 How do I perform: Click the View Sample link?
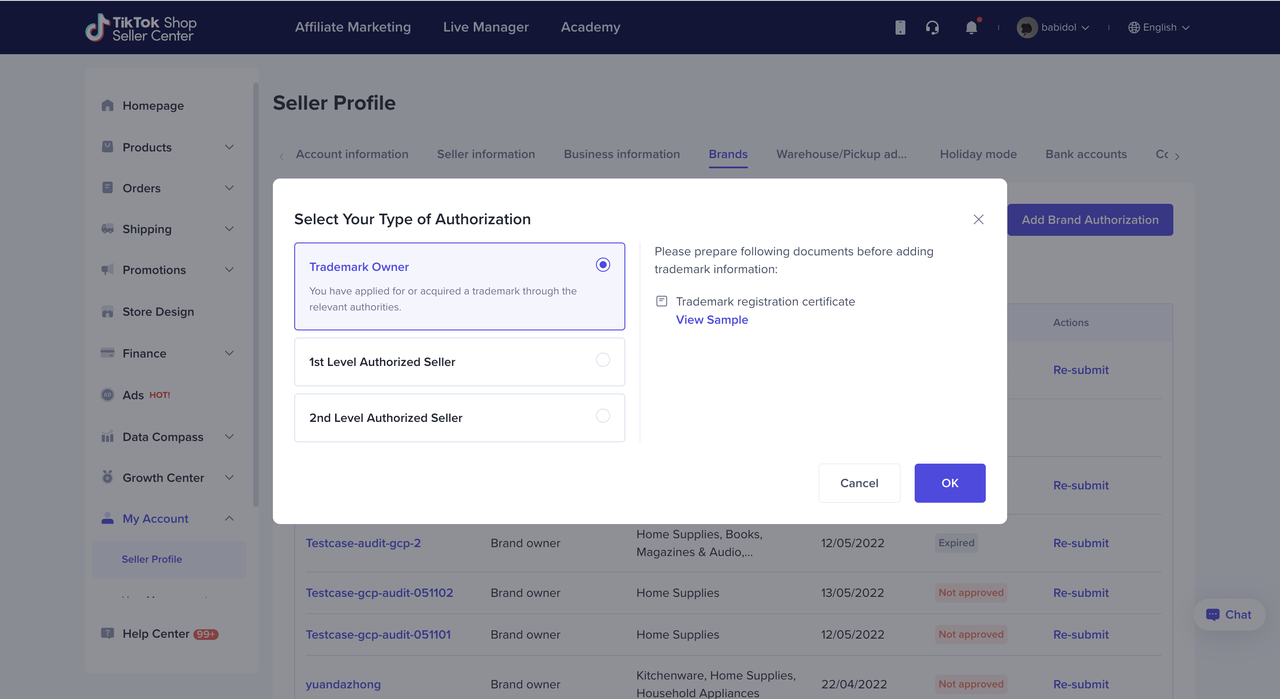click(711, 320)
